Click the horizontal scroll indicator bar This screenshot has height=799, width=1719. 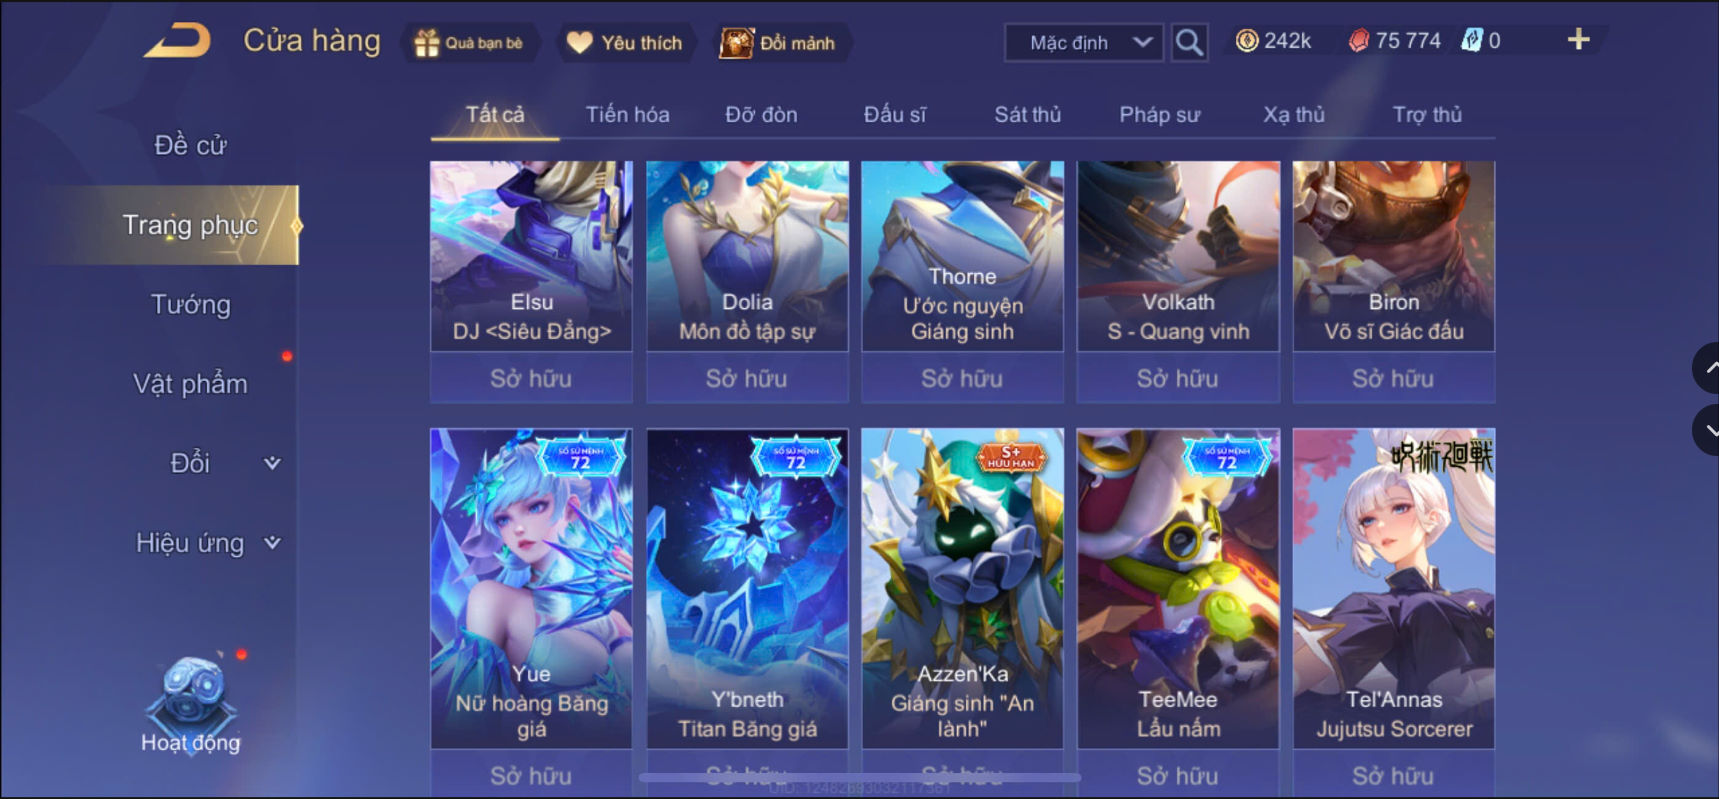point(860,777)
